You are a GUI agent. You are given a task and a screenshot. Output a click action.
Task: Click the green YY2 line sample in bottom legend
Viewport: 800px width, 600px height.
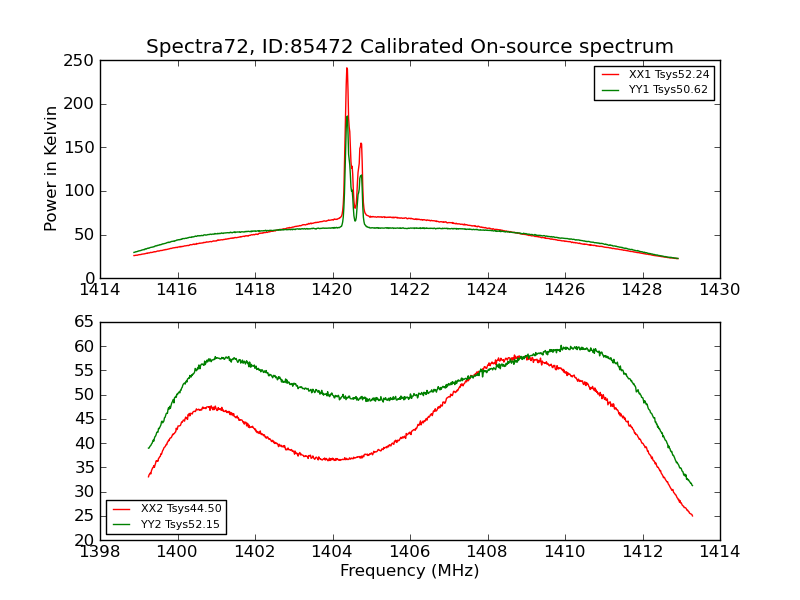pyautogui.click(x=122, y=524)
